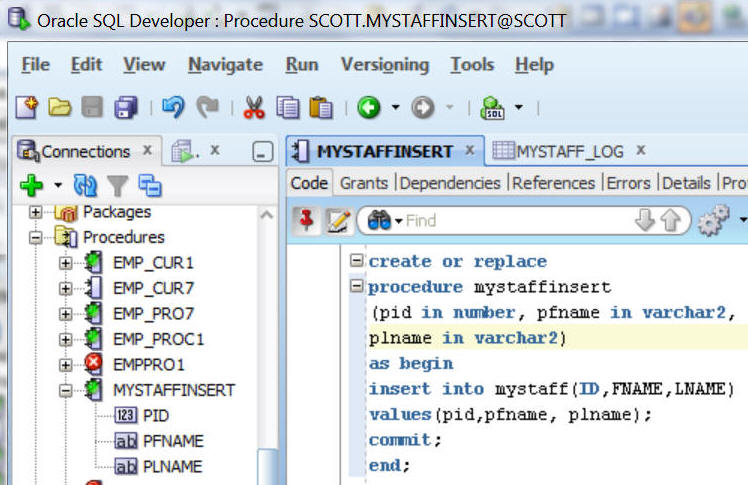Click the gray Forward navigation icon
The width and height of the screenshot is (748, 485).
(423, 107)
